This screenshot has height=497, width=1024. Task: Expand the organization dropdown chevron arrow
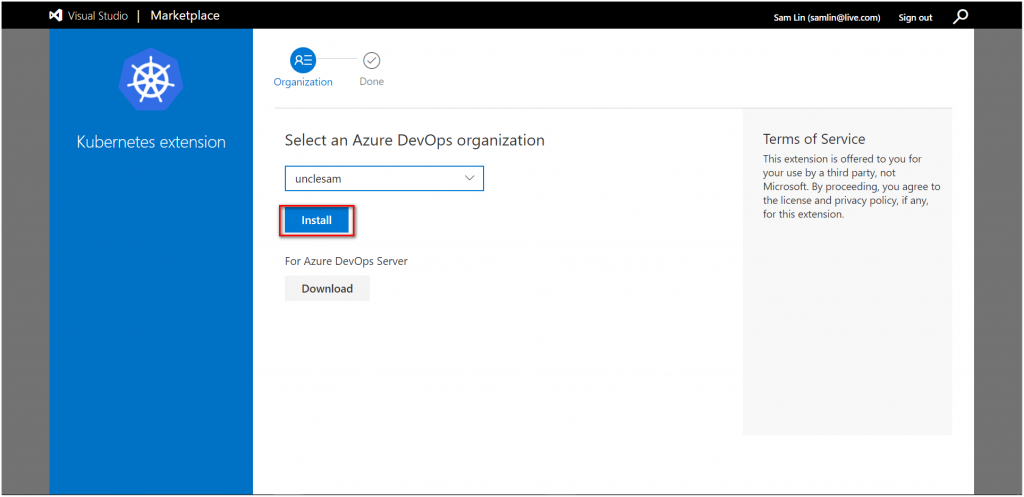470,178
